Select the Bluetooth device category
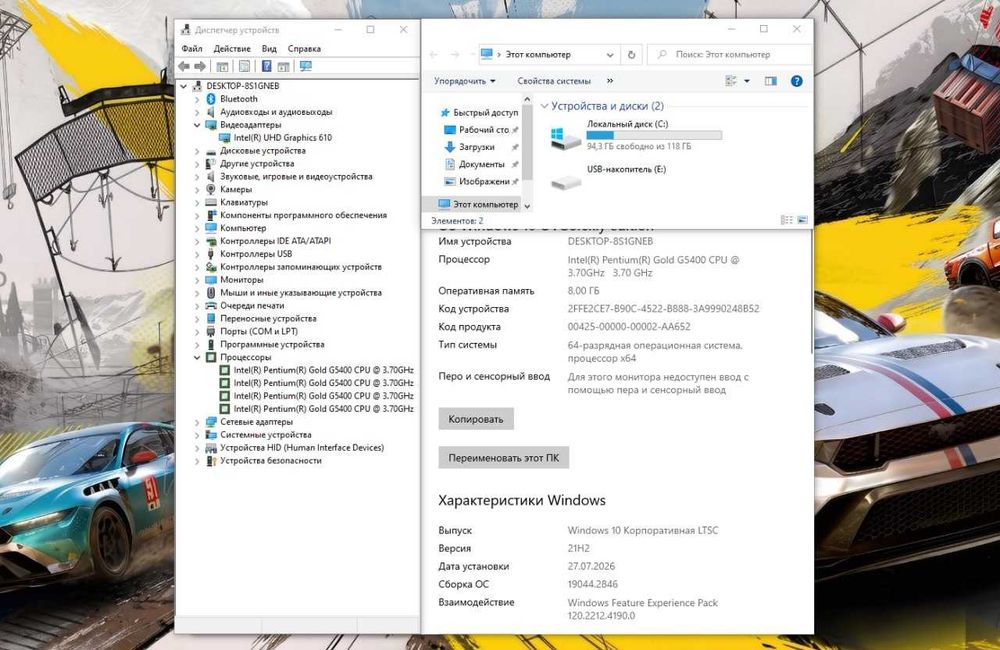 239,99
